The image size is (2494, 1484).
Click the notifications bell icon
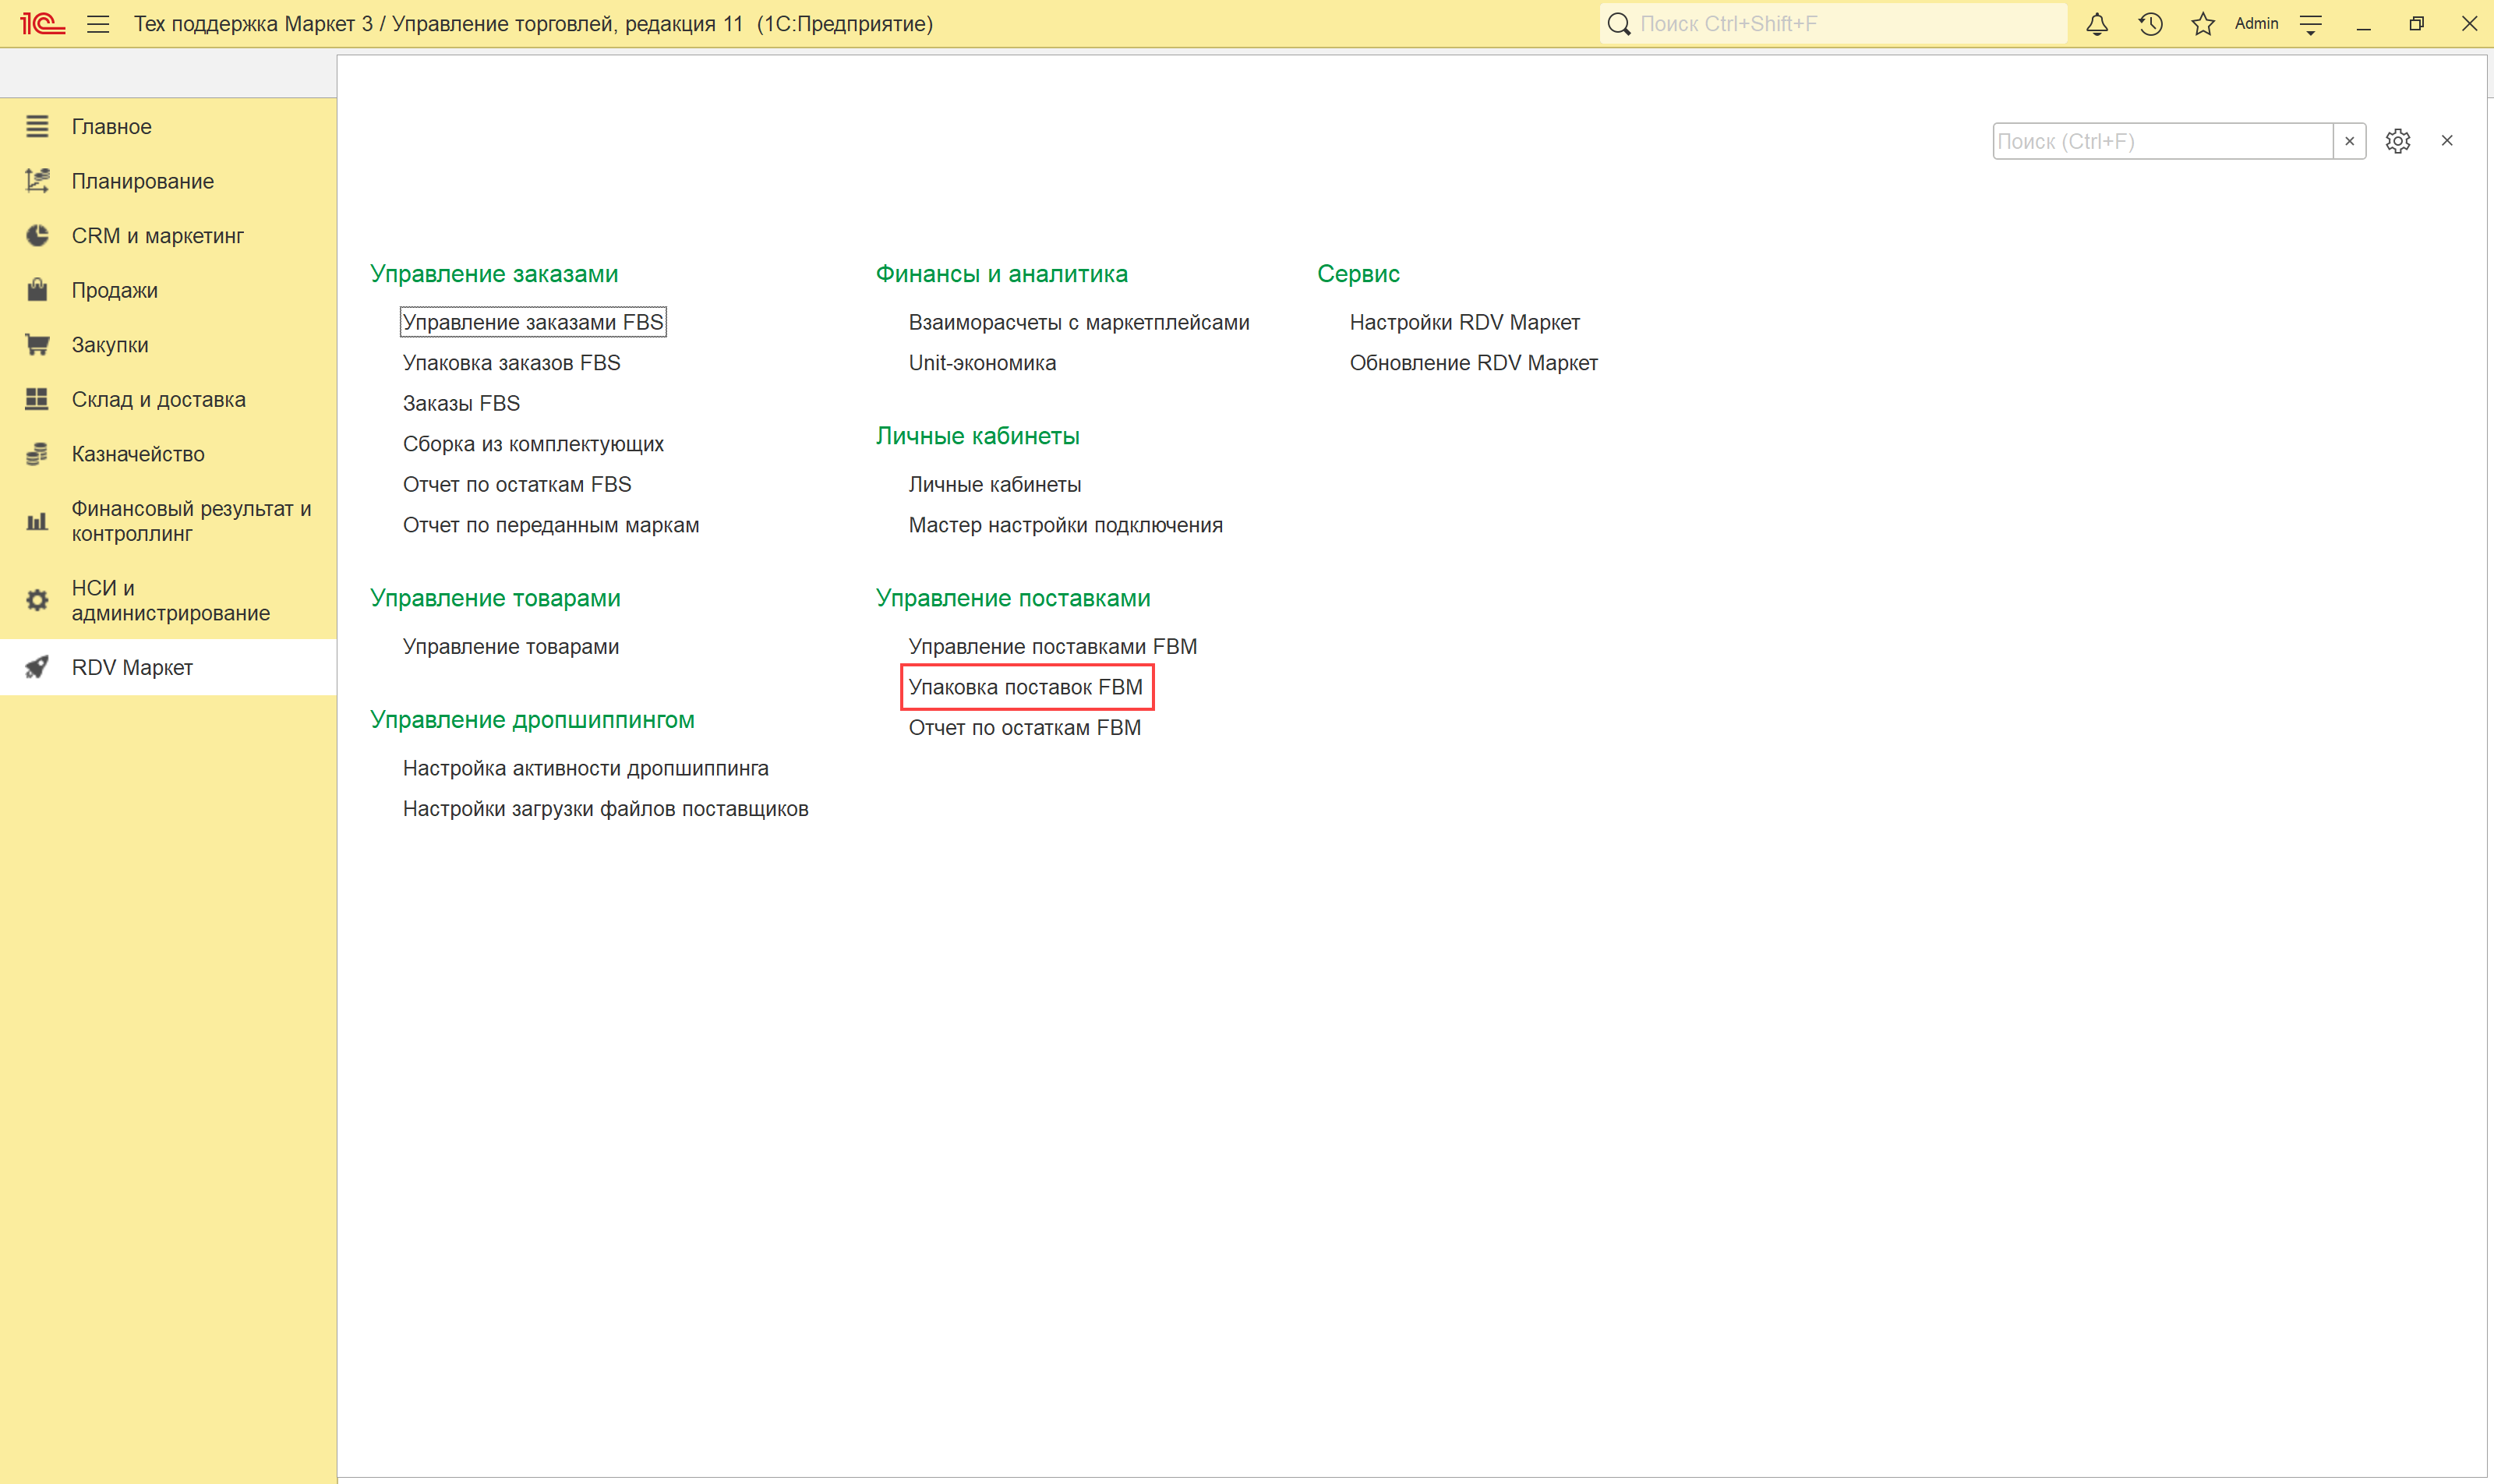[2097, 24]
